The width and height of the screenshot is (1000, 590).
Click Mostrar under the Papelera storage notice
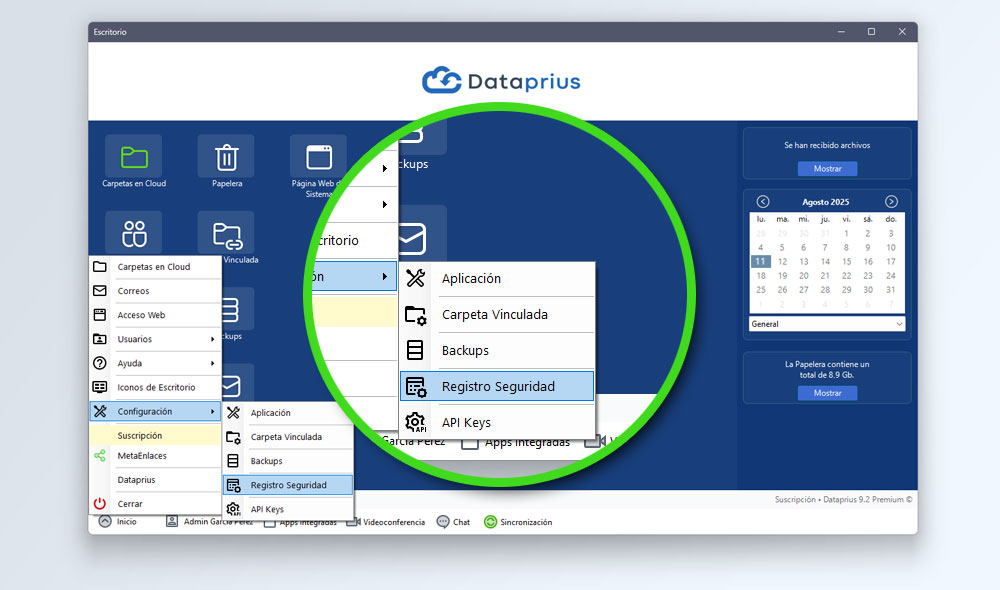(827, 393)
